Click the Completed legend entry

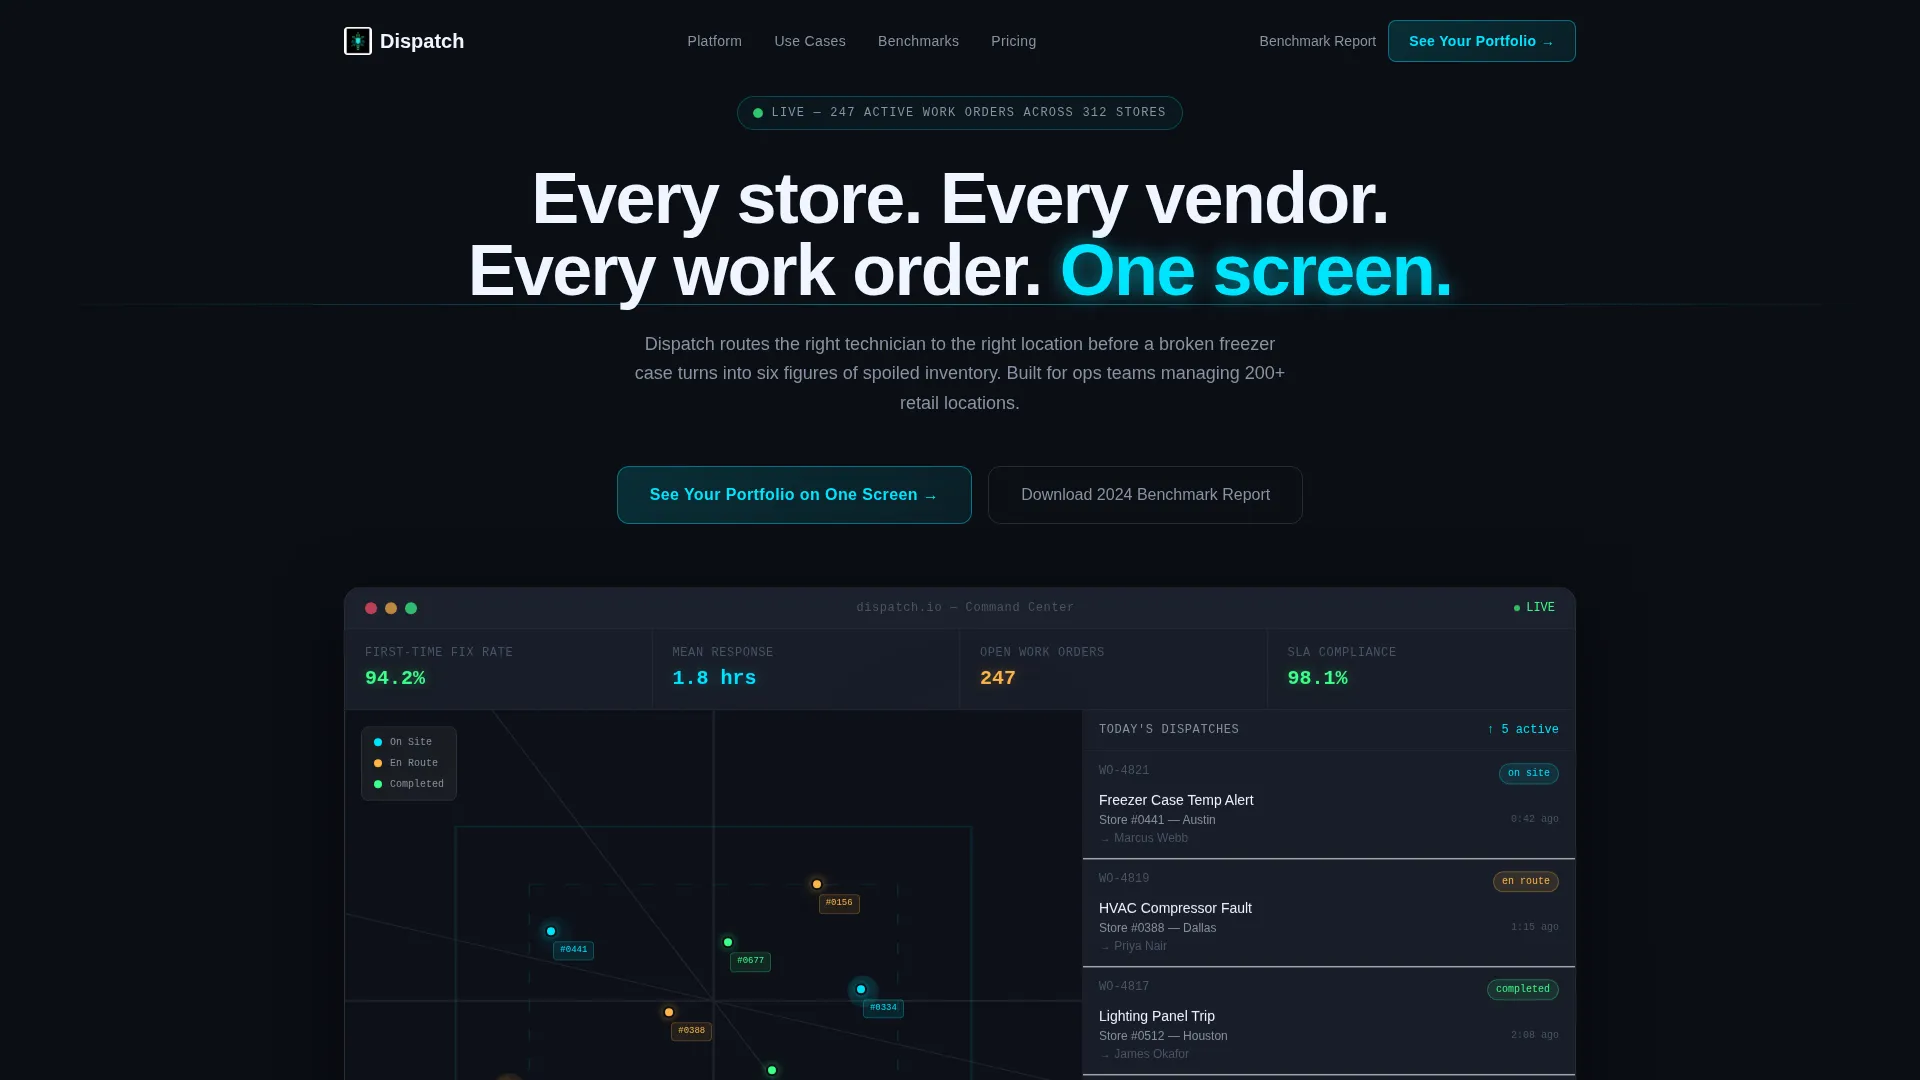[x=409, y=784]
